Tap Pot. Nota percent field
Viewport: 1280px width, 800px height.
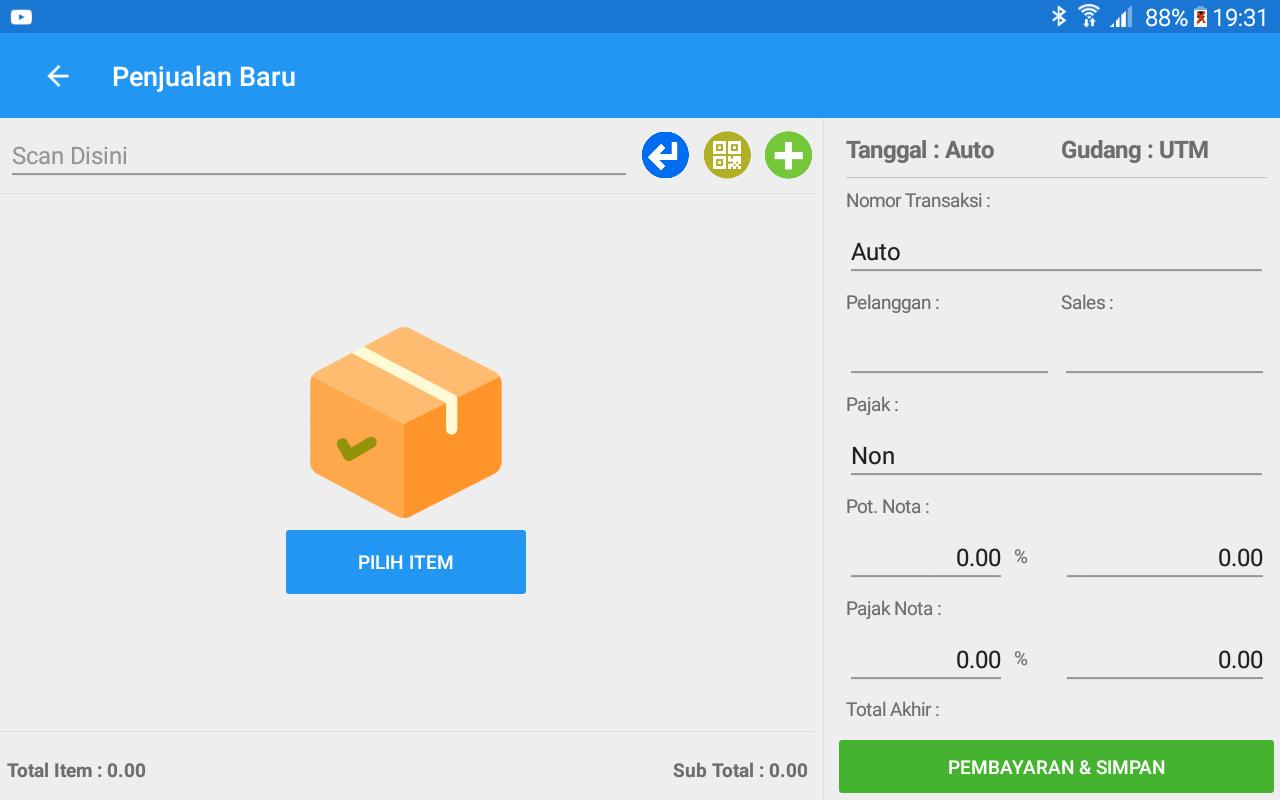(926, 558)
